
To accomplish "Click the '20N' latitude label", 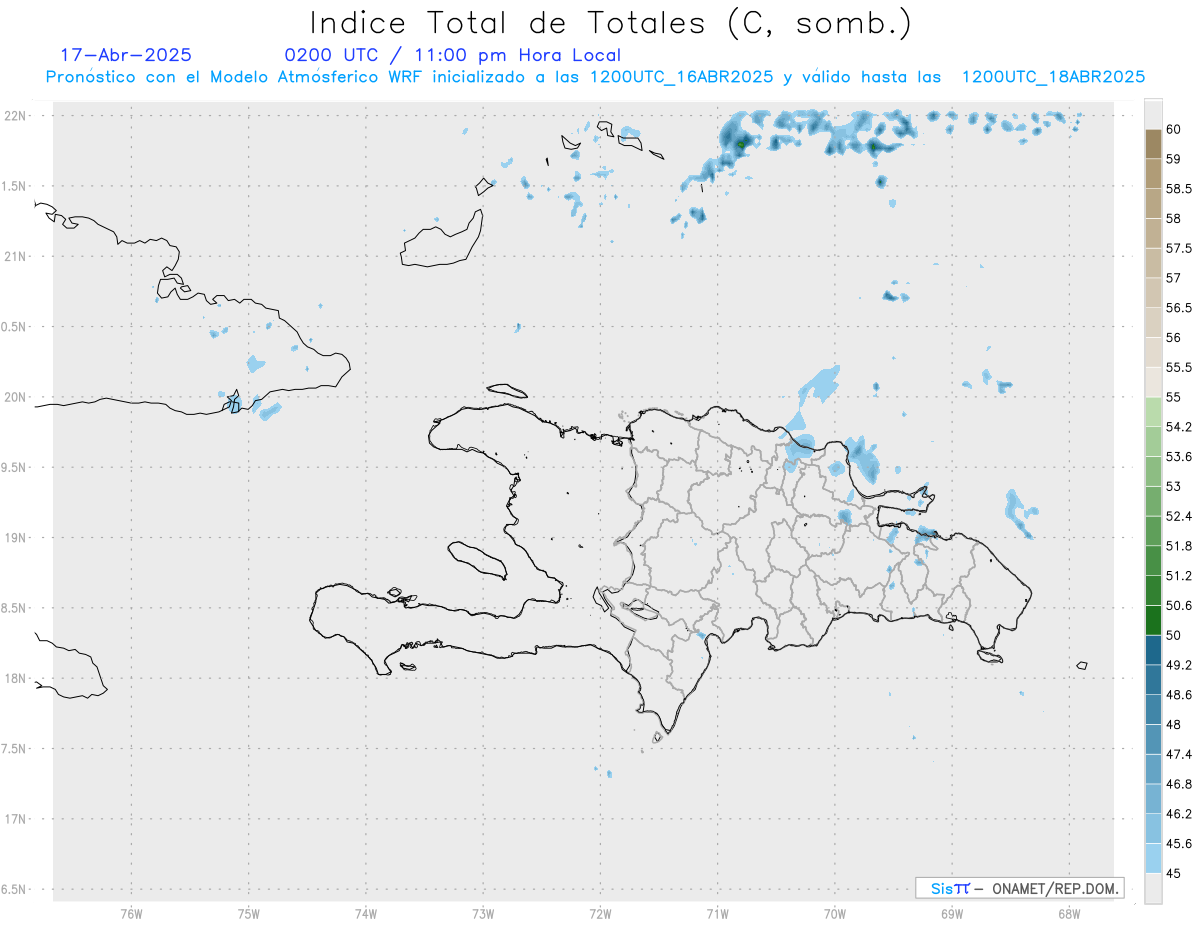I will pyautogui.click(x=15, y=397).
